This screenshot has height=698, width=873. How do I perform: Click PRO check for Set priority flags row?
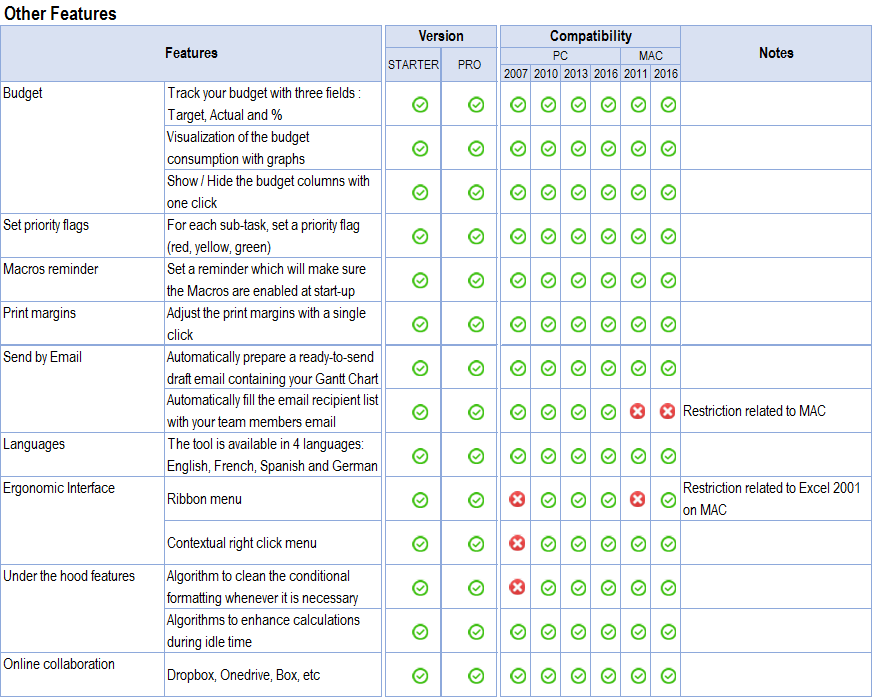click(x=476, y=236)
